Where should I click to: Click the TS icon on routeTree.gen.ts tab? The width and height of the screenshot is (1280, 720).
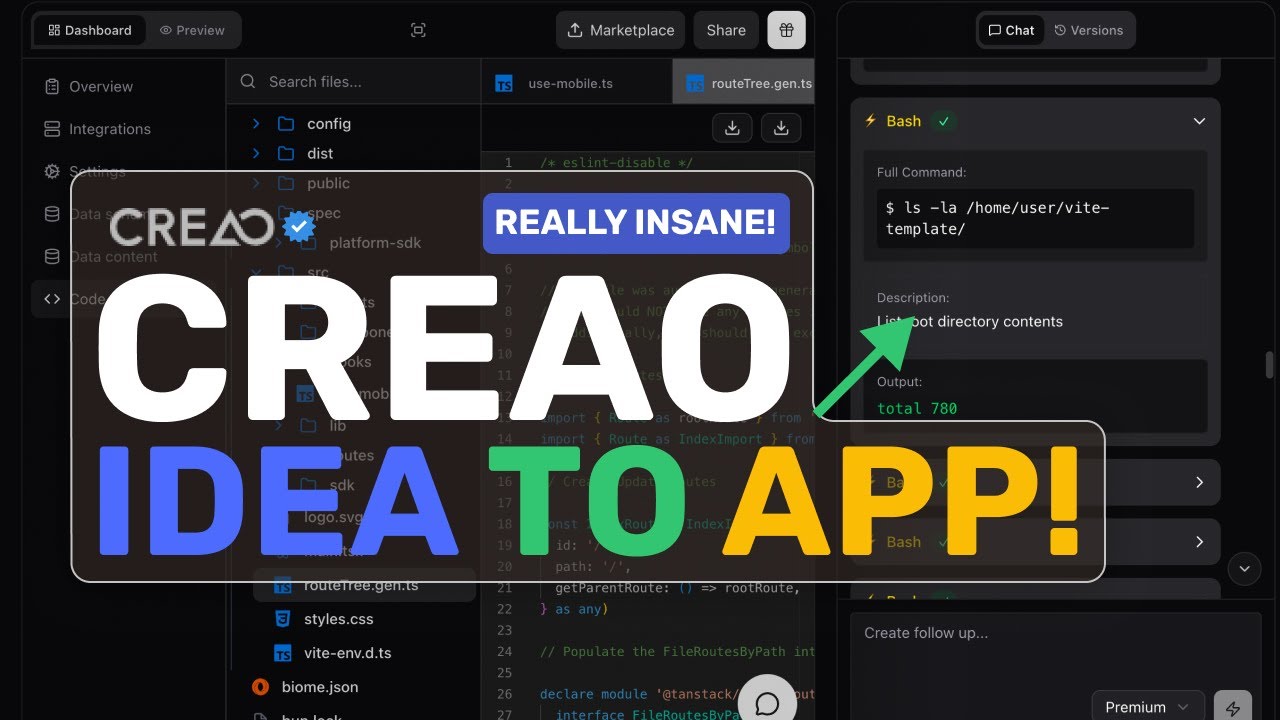pyautogui.click(x=694, y=83)
